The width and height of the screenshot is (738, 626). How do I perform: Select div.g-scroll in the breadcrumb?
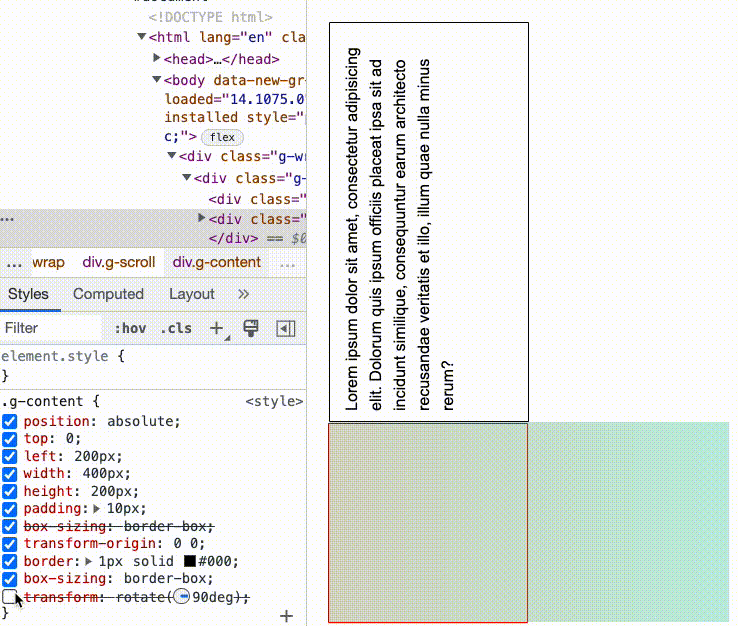coord(119,262)
